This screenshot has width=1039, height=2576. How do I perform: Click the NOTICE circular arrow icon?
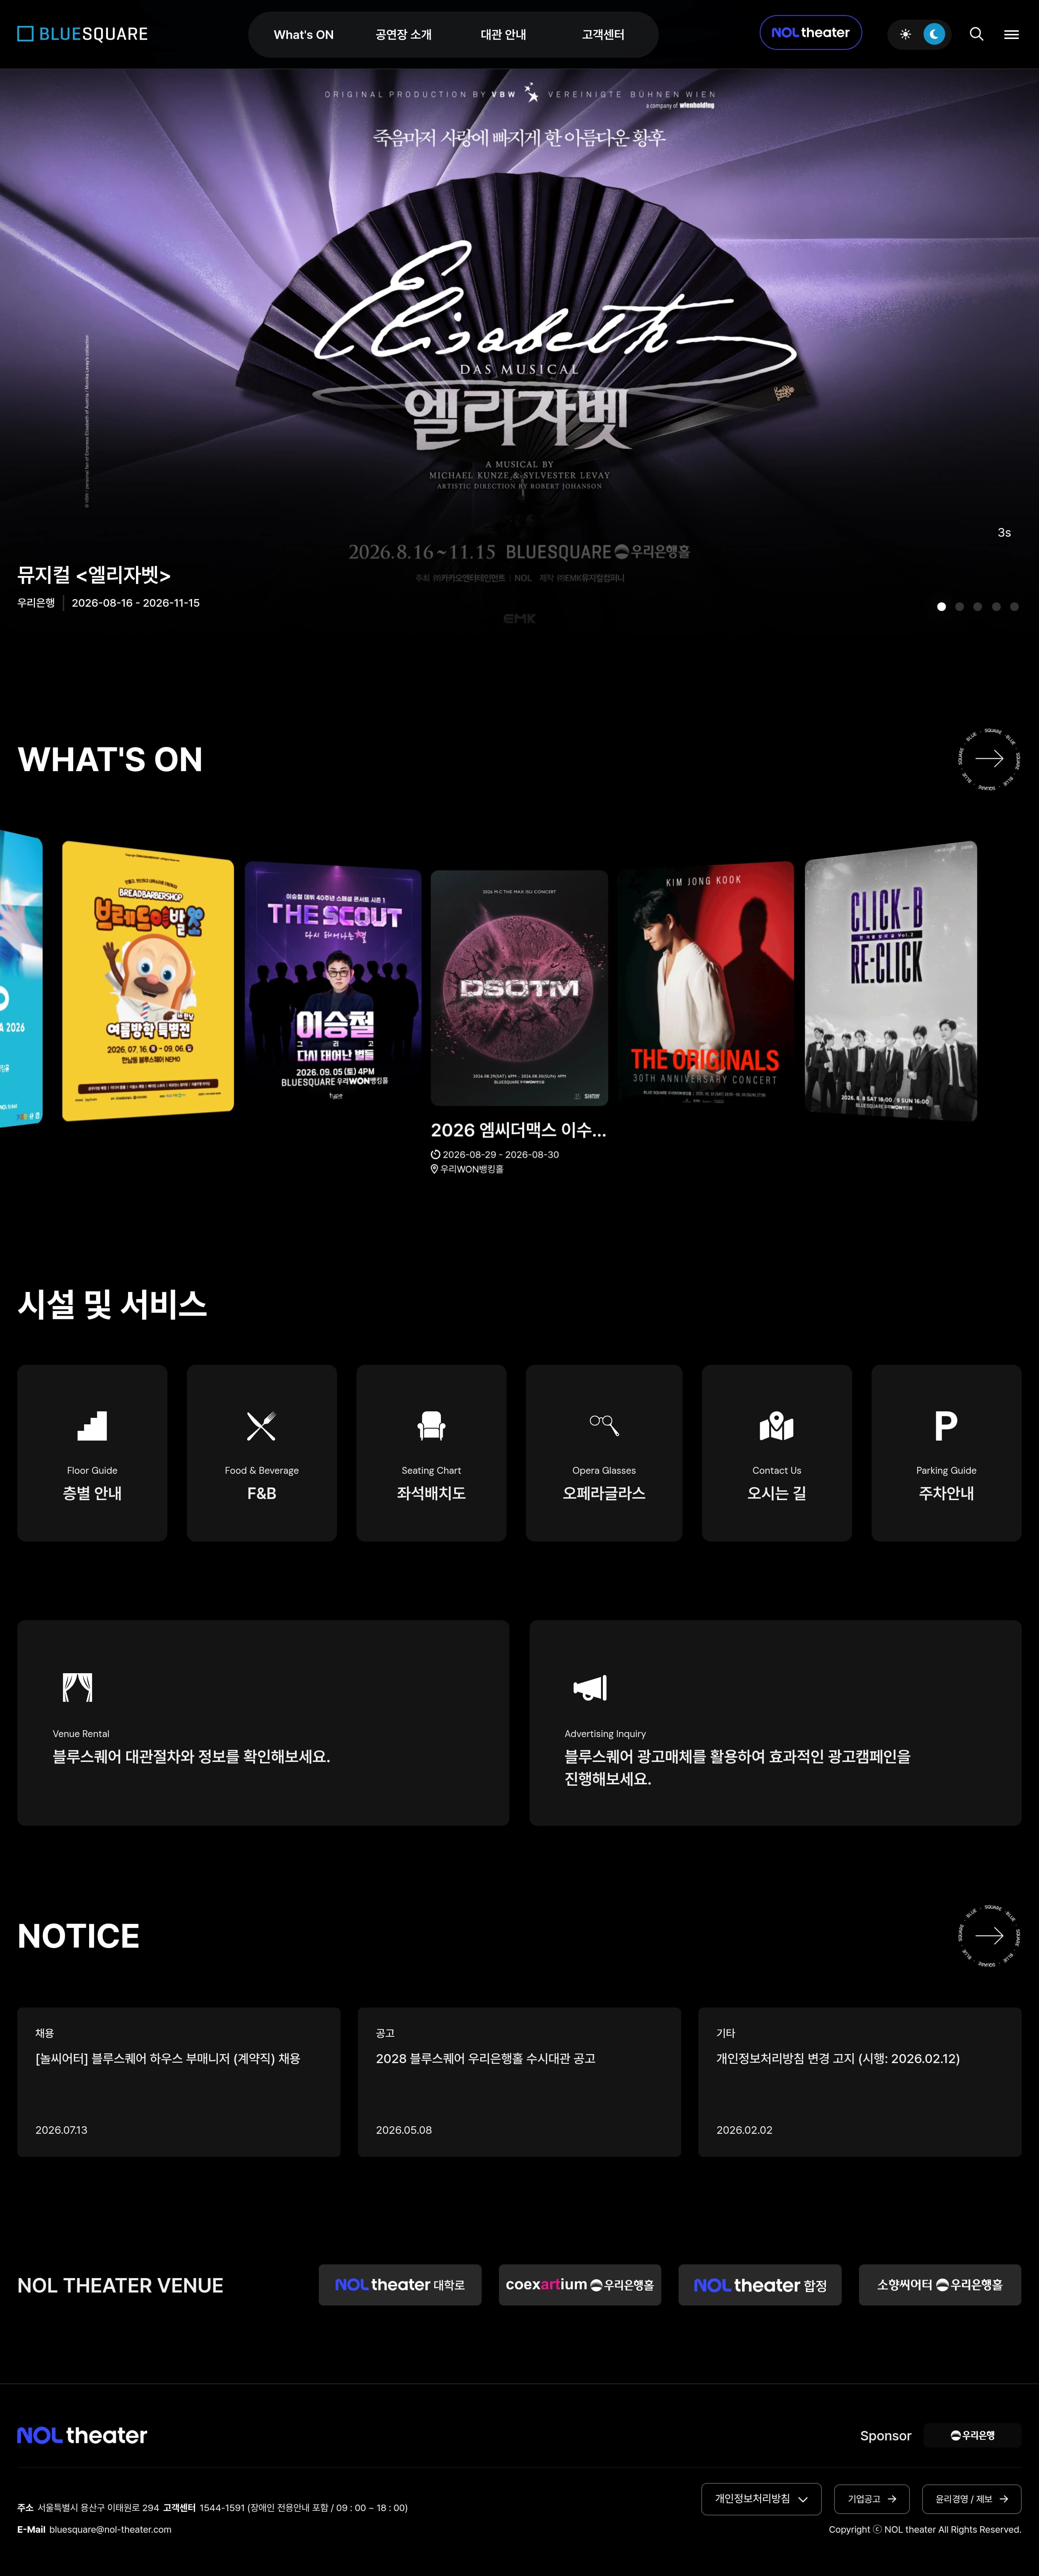pyautogui.click(x=989, y=1936)
